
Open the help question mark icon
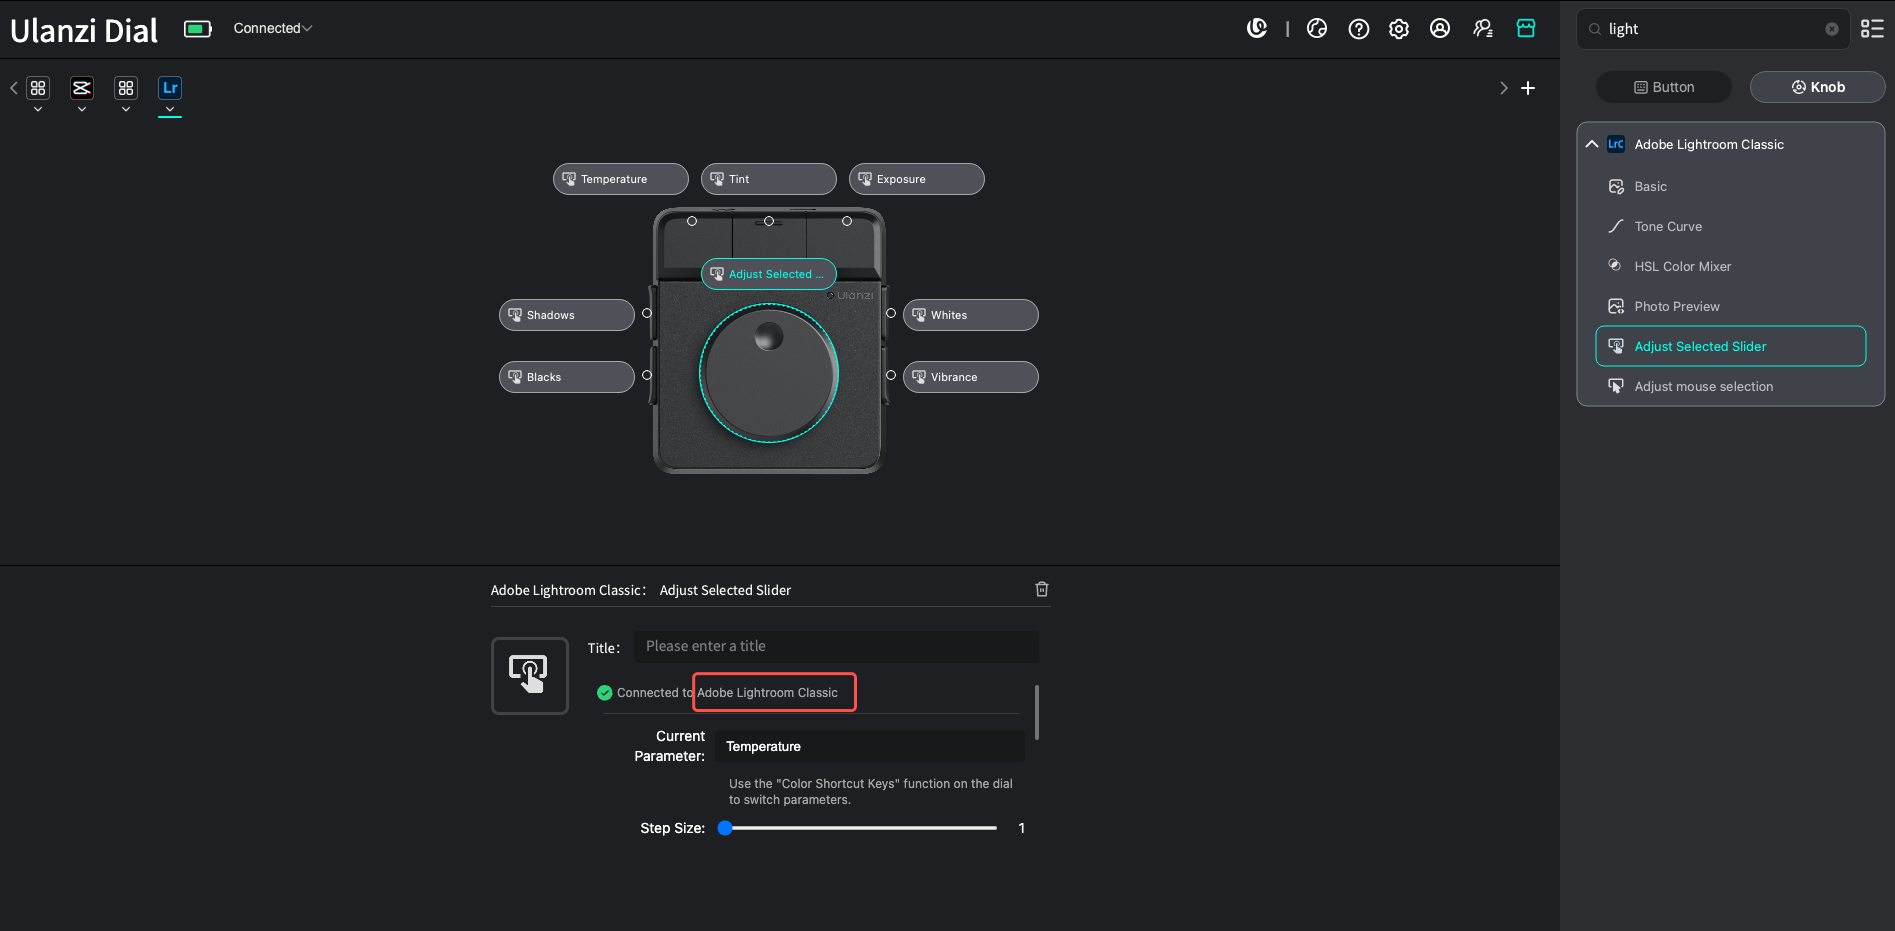click(x=1358, y=29)
